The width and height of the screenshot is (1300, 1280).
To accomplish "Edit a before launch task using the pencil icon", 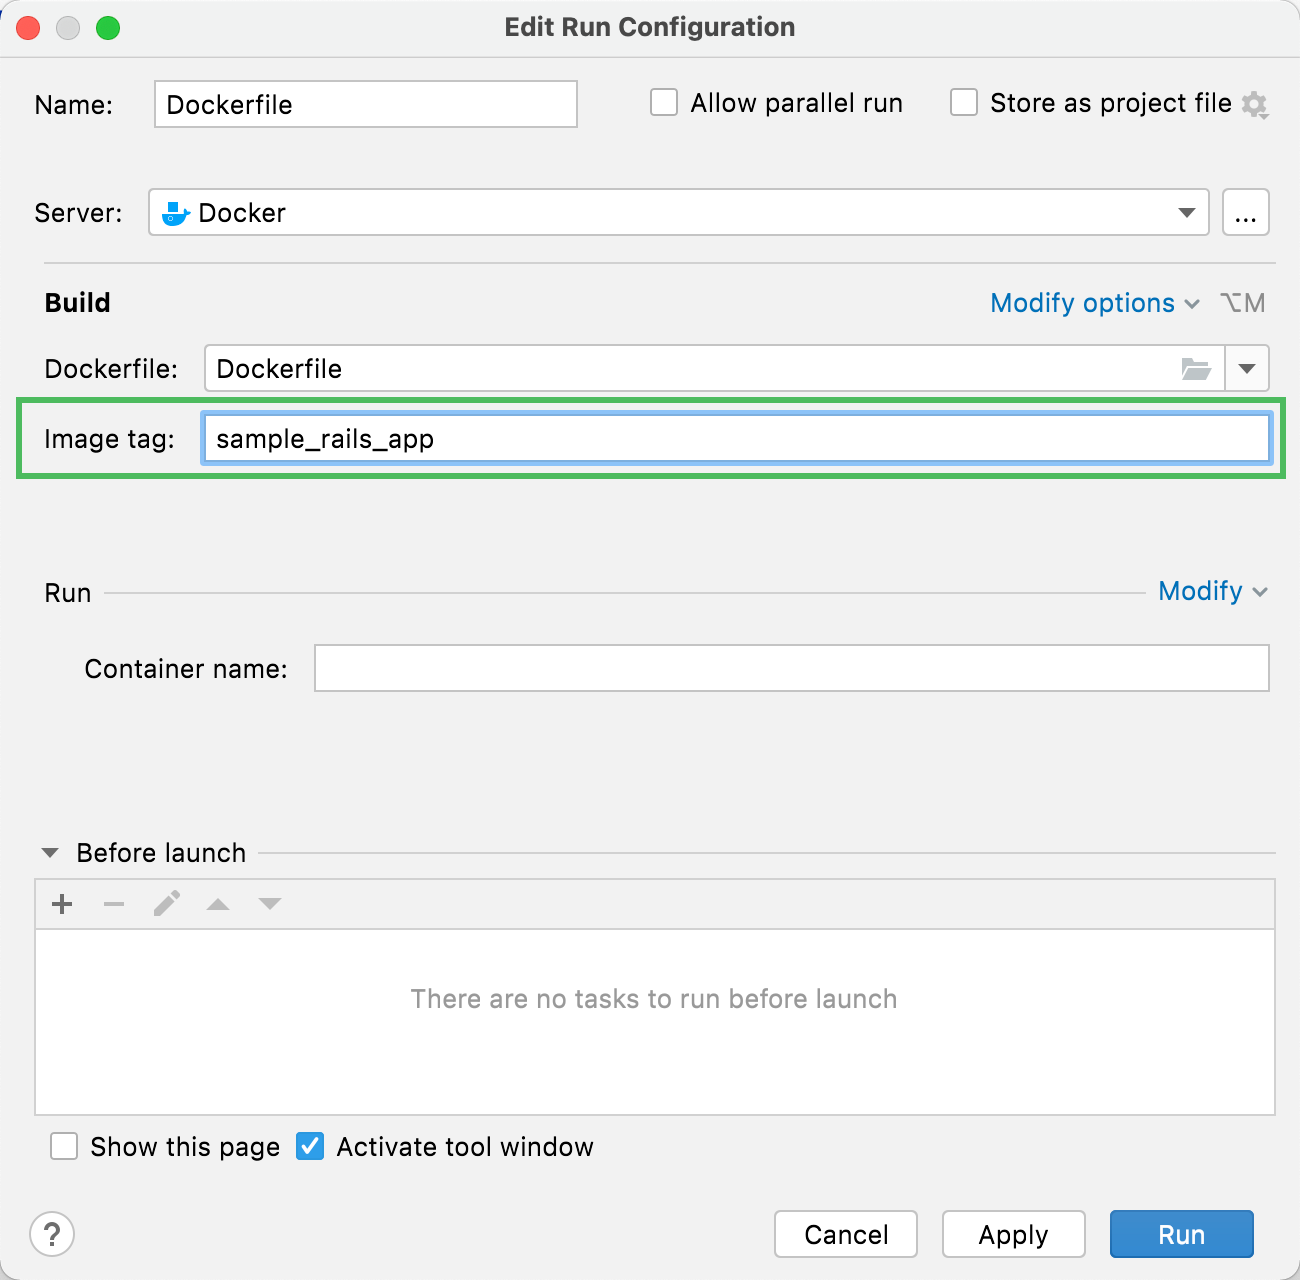I will [x=167, y=903].
